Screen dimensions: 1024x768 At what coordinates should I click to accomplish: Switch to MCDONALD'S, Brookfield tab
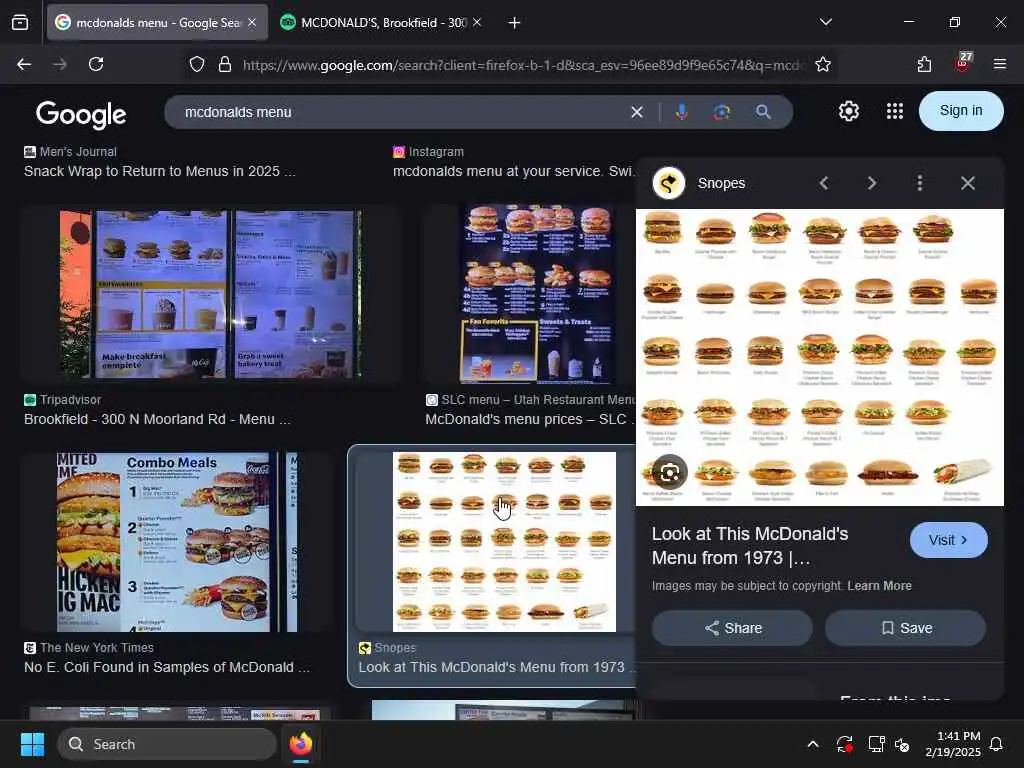[383, 23]
